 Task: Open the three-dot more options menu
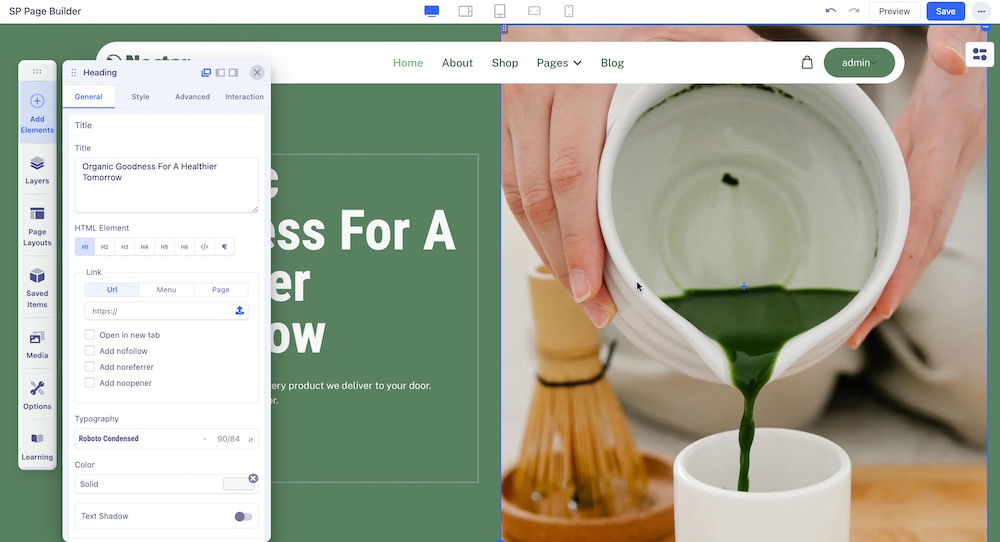[981, 11]
